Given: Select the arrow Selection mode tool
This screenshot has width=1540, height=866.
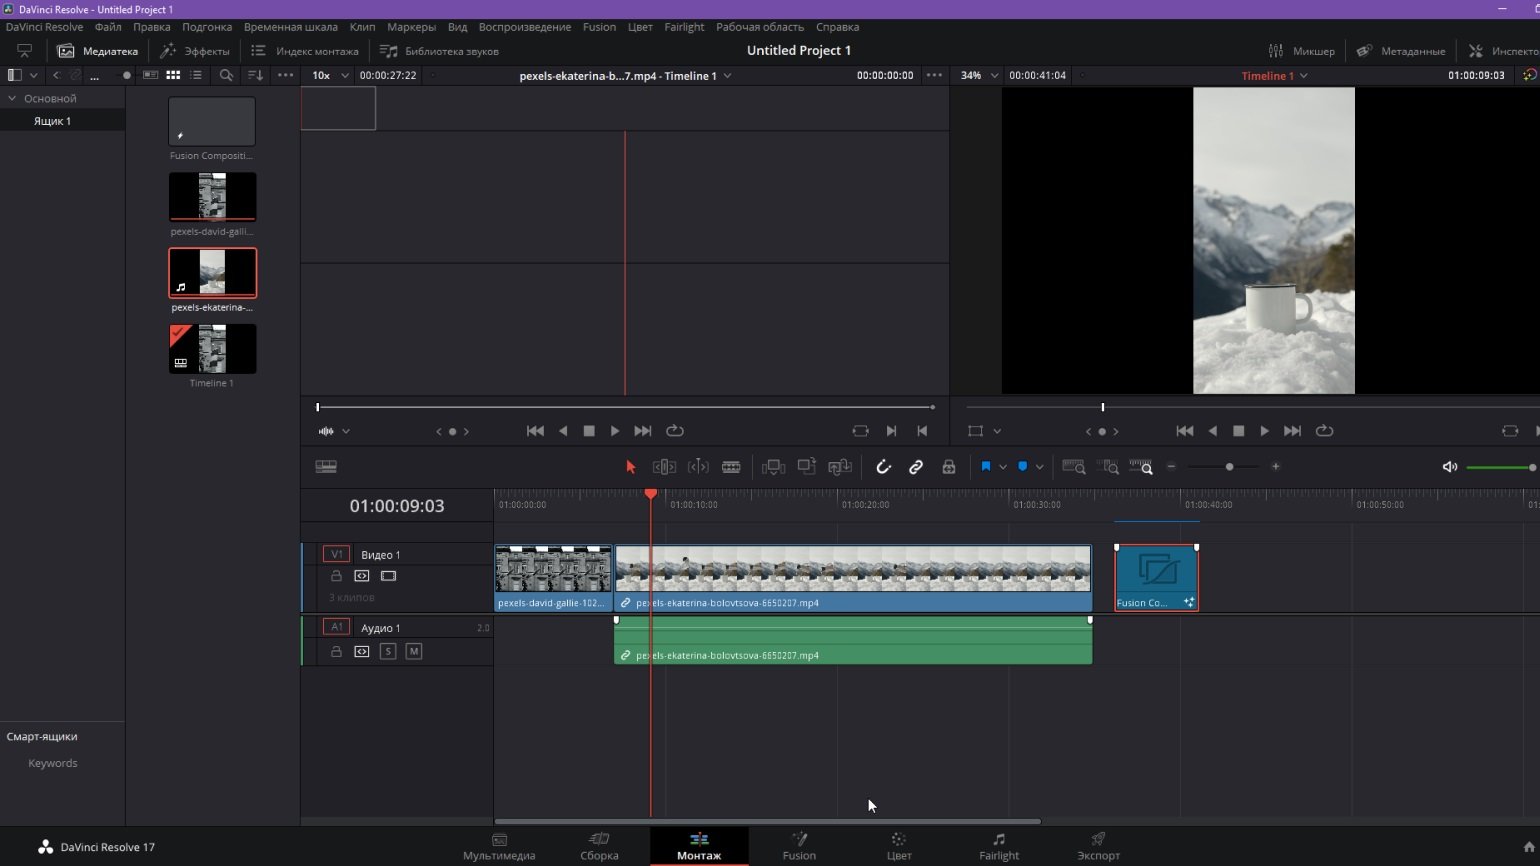Looking at the screenshot, I should click(x=630, y=467).
